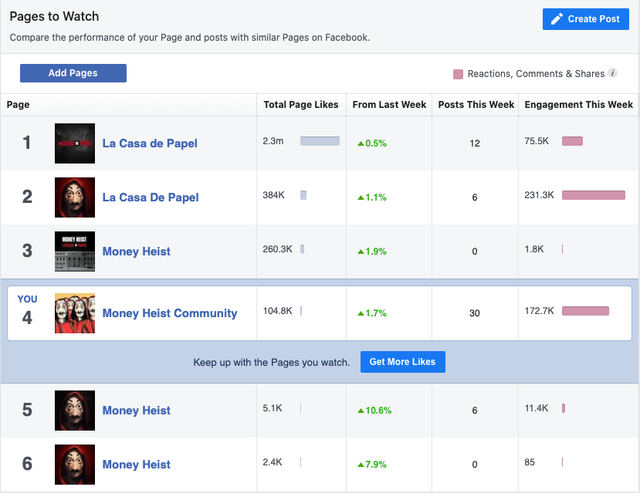Click the 1.1% growth figure
This screenshot has width=640, height=493.
[372, 197]
